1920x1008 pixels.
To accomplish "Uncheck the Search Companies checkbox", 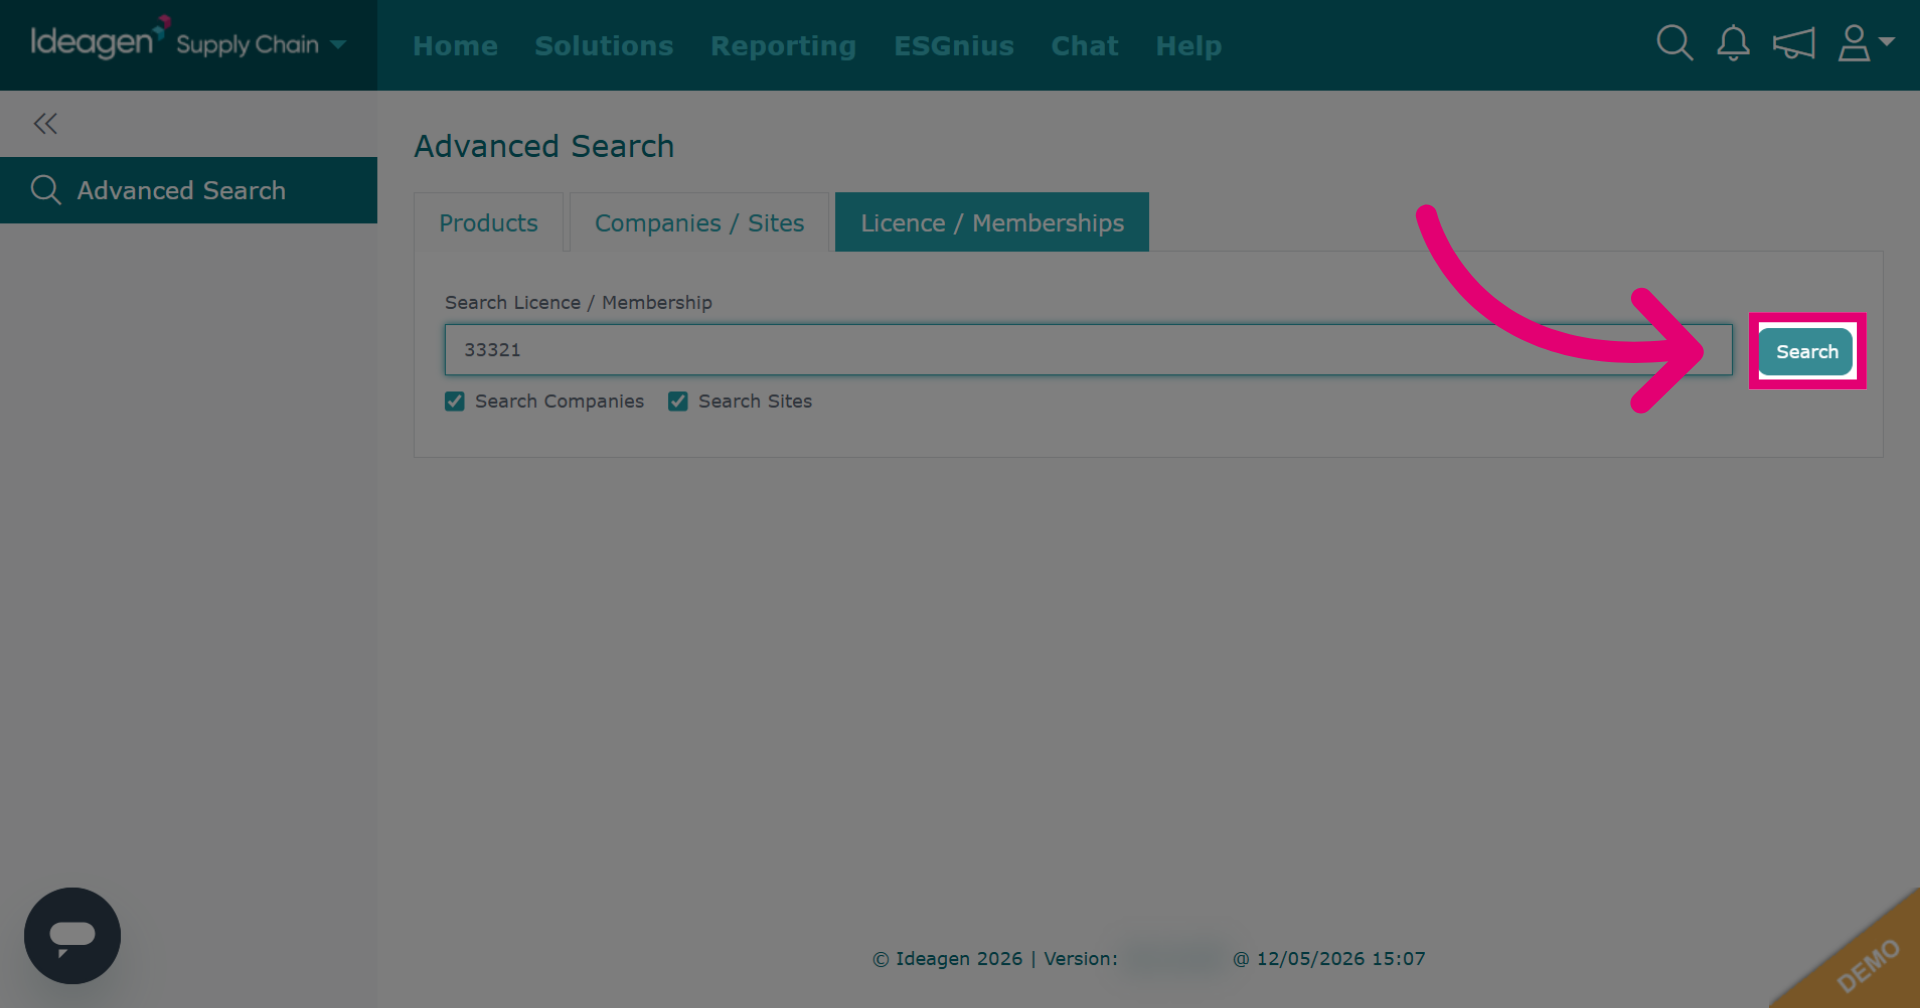I will point(455,401).
